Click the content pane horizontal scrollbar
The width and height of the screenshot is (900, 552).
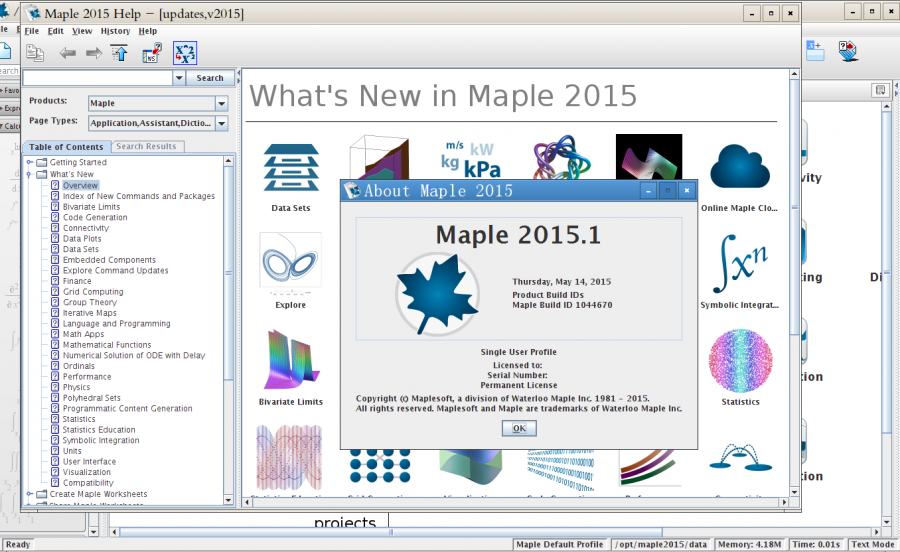click(x=515, y=502)
